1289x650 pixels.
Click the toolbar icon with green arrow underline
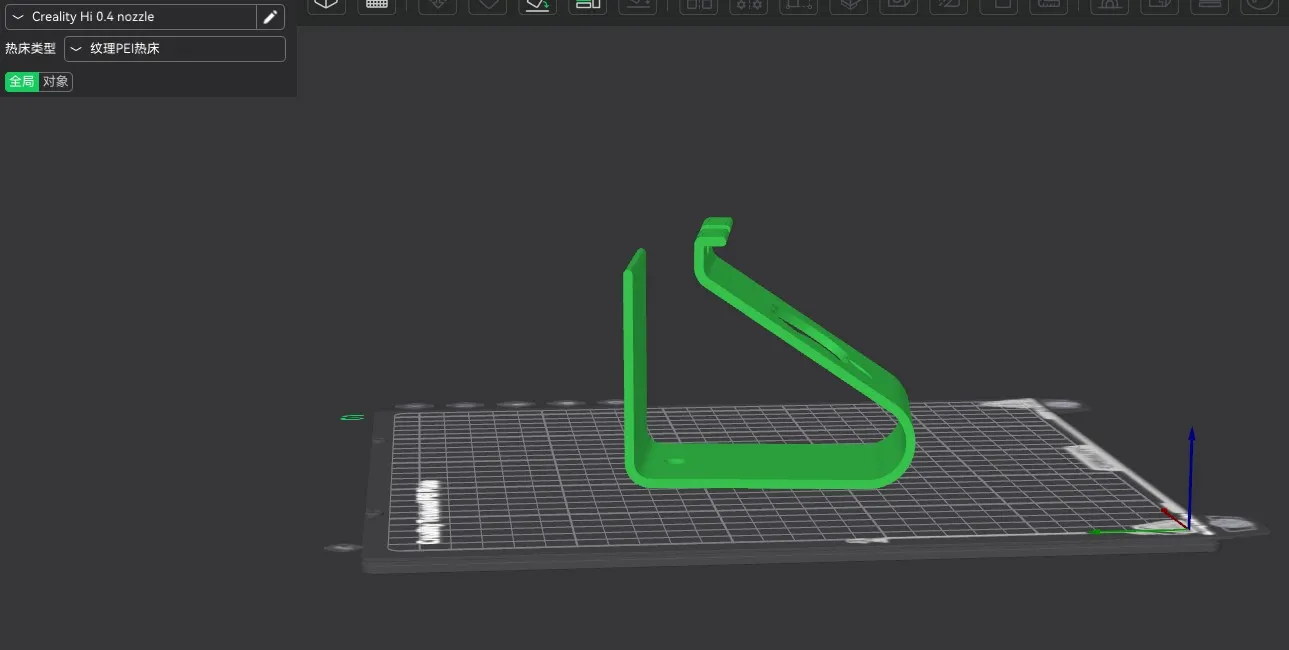click(x=538, y=5)
